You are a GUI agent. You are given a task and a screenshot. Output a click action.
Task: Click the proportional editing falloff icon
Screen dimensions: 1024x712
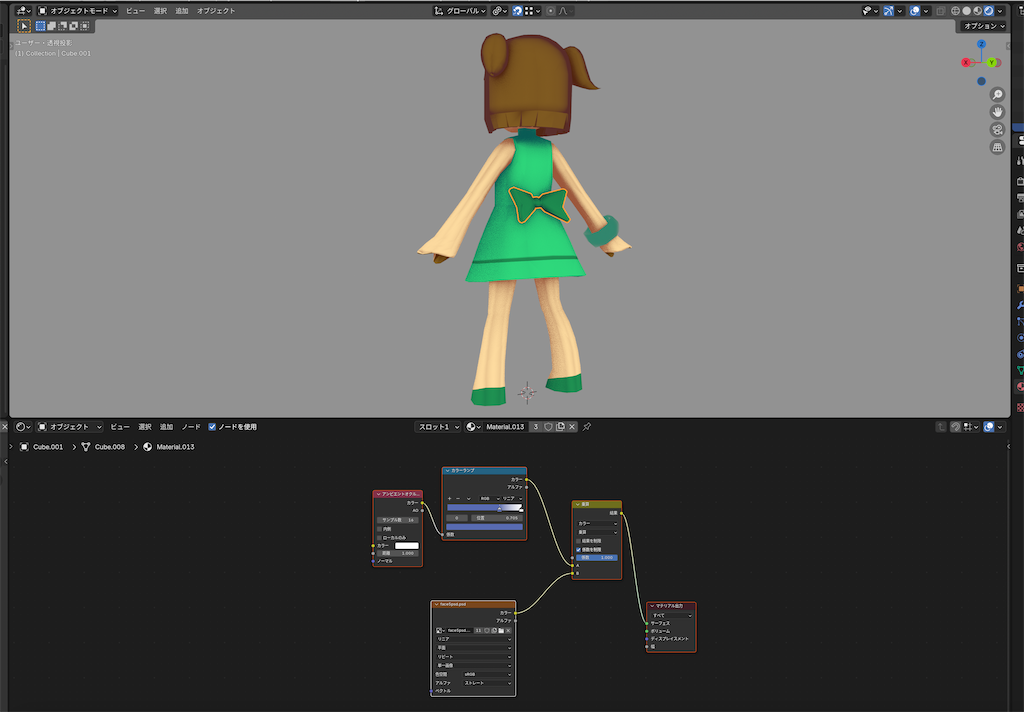[563, 10]
